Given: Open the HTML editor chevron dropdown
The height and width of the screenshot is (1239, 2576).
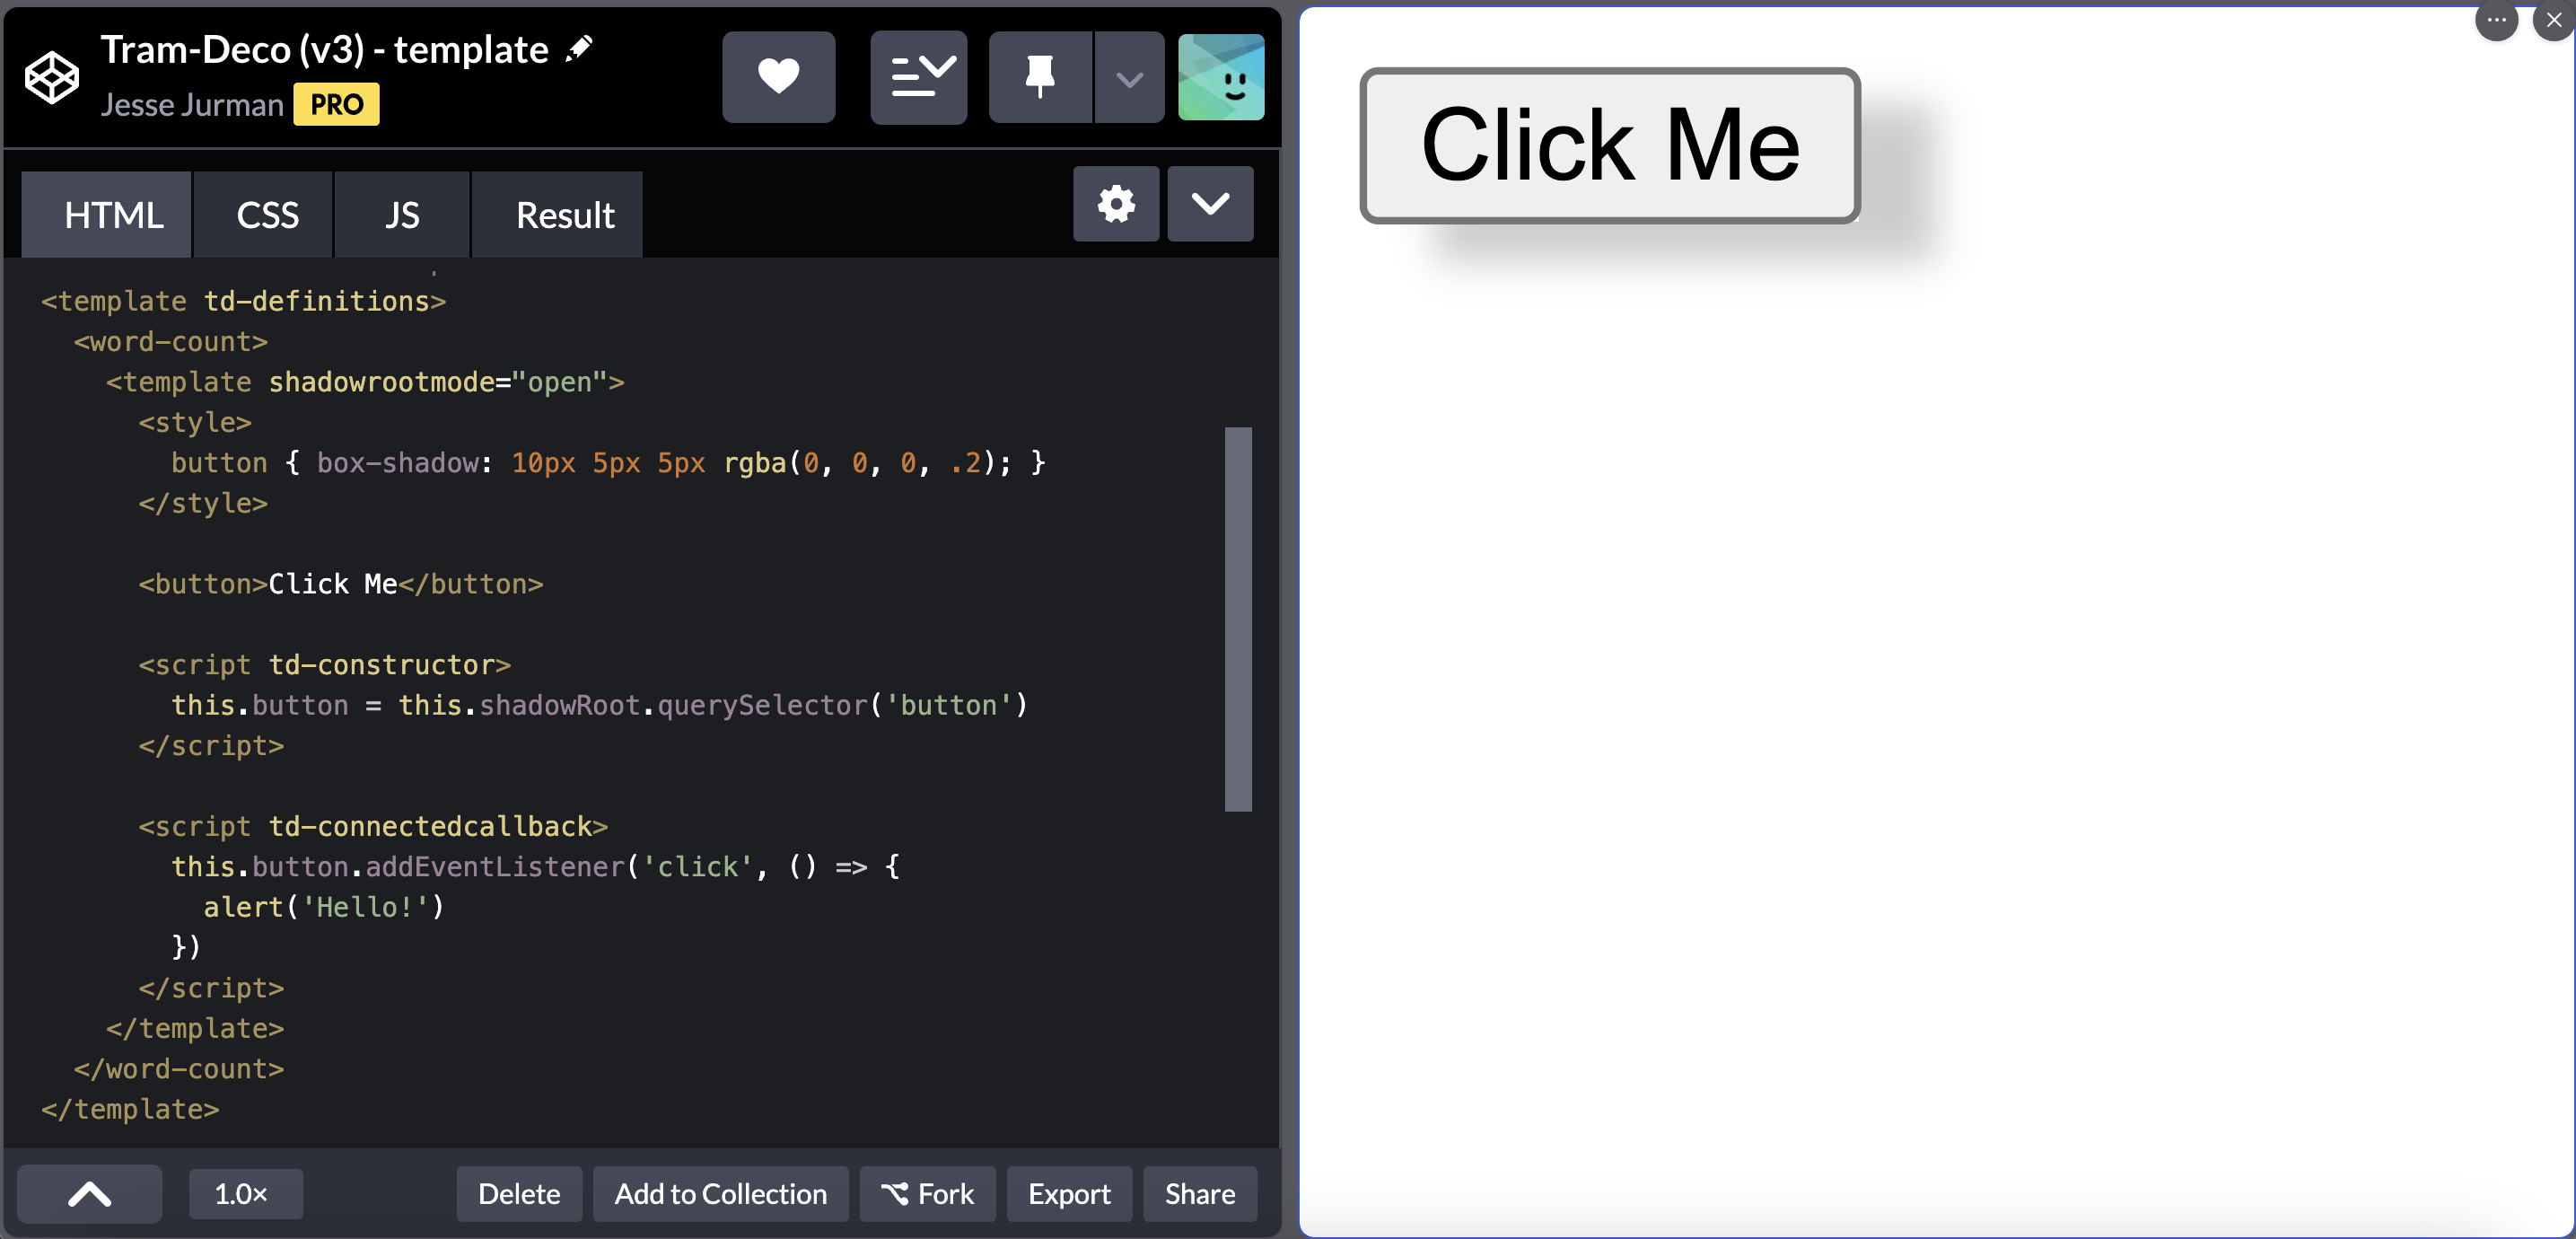Looking at the screenshot, I should pos(1210,204).
